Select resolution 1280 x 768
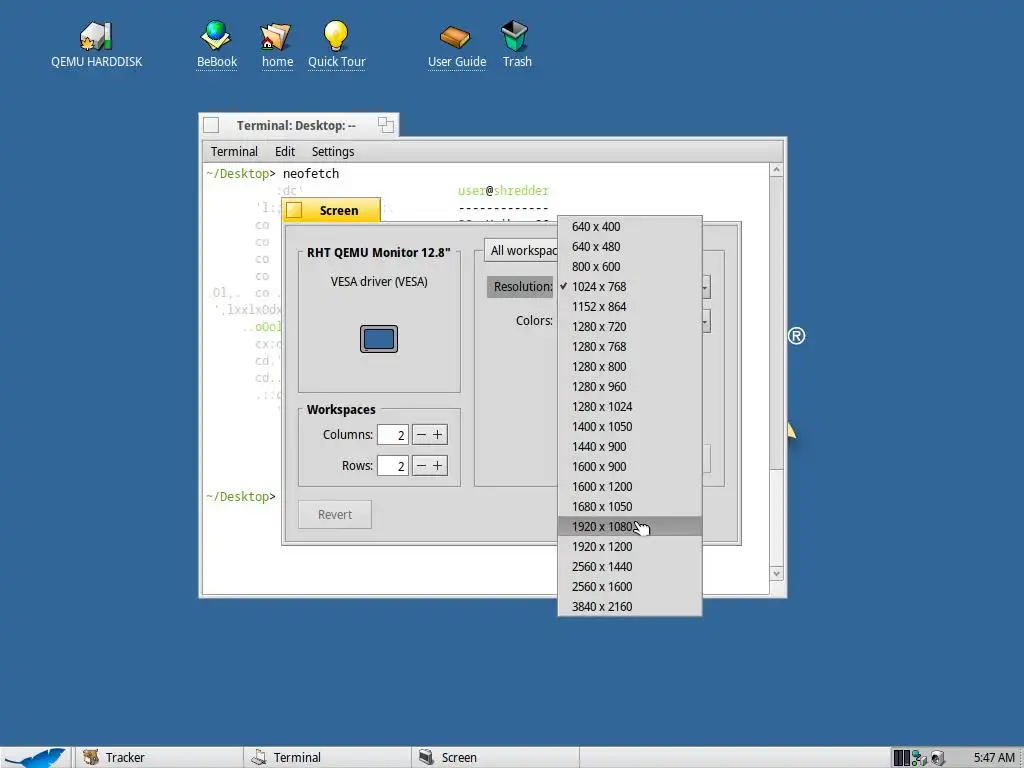The image size is (1024, 768). point(630,347)
